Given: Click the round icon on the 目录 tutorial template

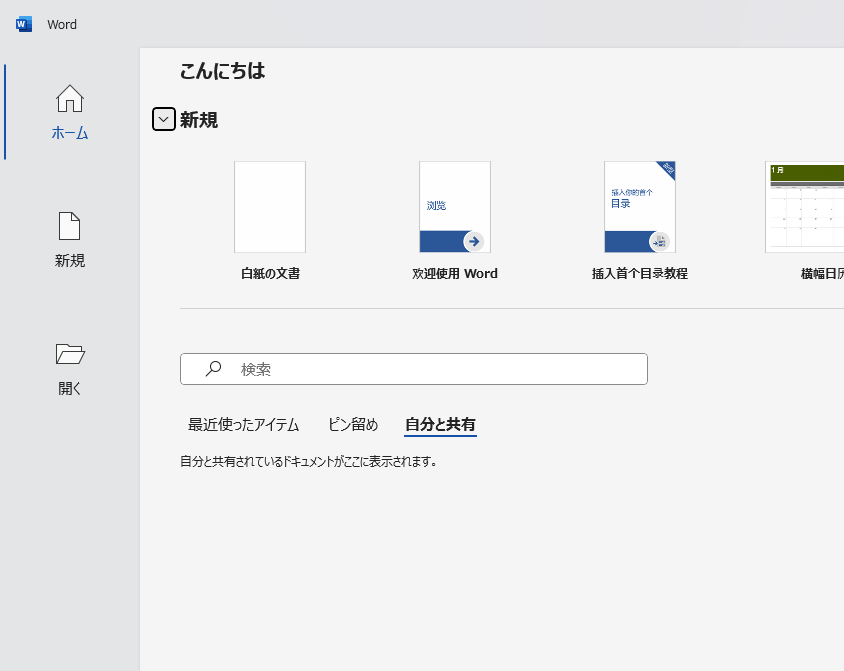Looking at the screenshot, I should (659, 241).
